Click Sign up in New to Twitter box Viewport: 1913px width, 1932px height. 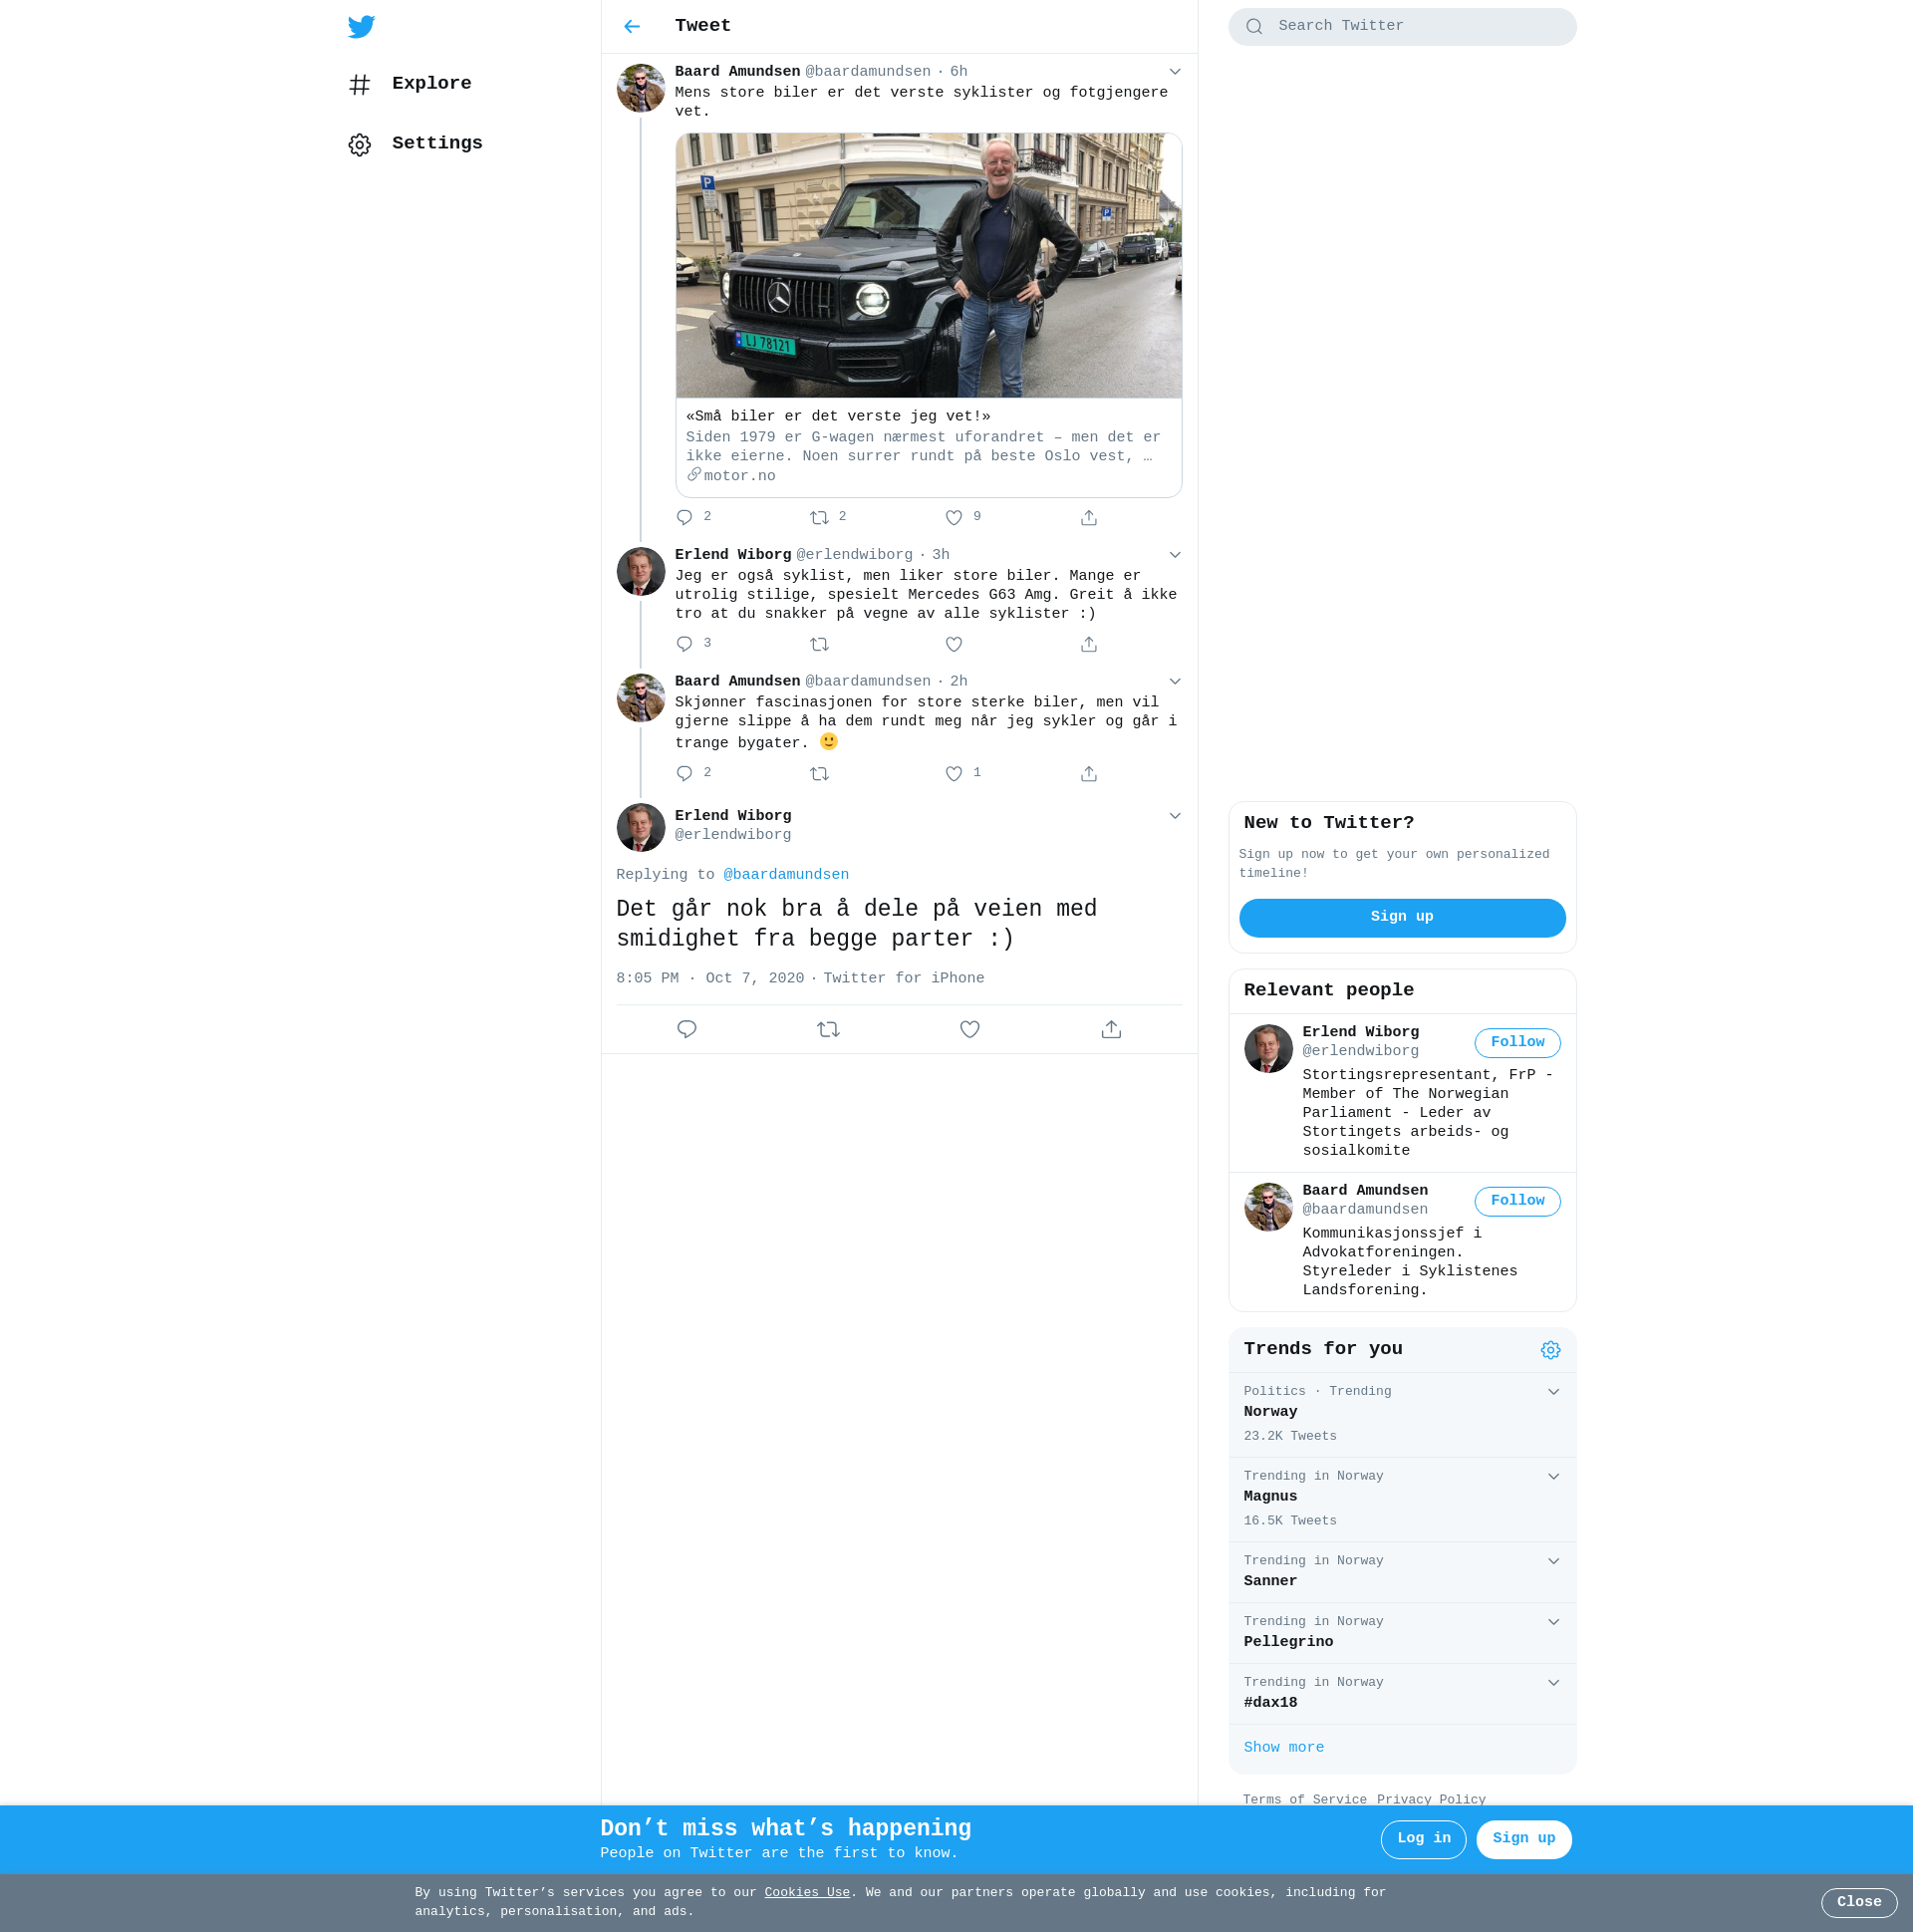[x=1402, y=917]
